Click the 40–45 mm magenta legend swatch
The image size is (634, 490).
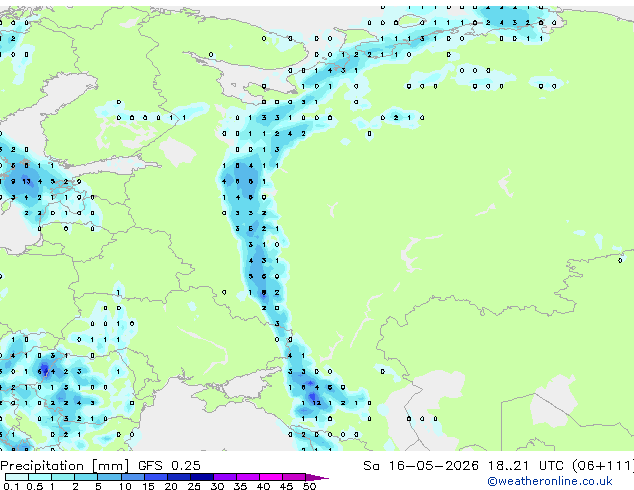pos(271,477)
